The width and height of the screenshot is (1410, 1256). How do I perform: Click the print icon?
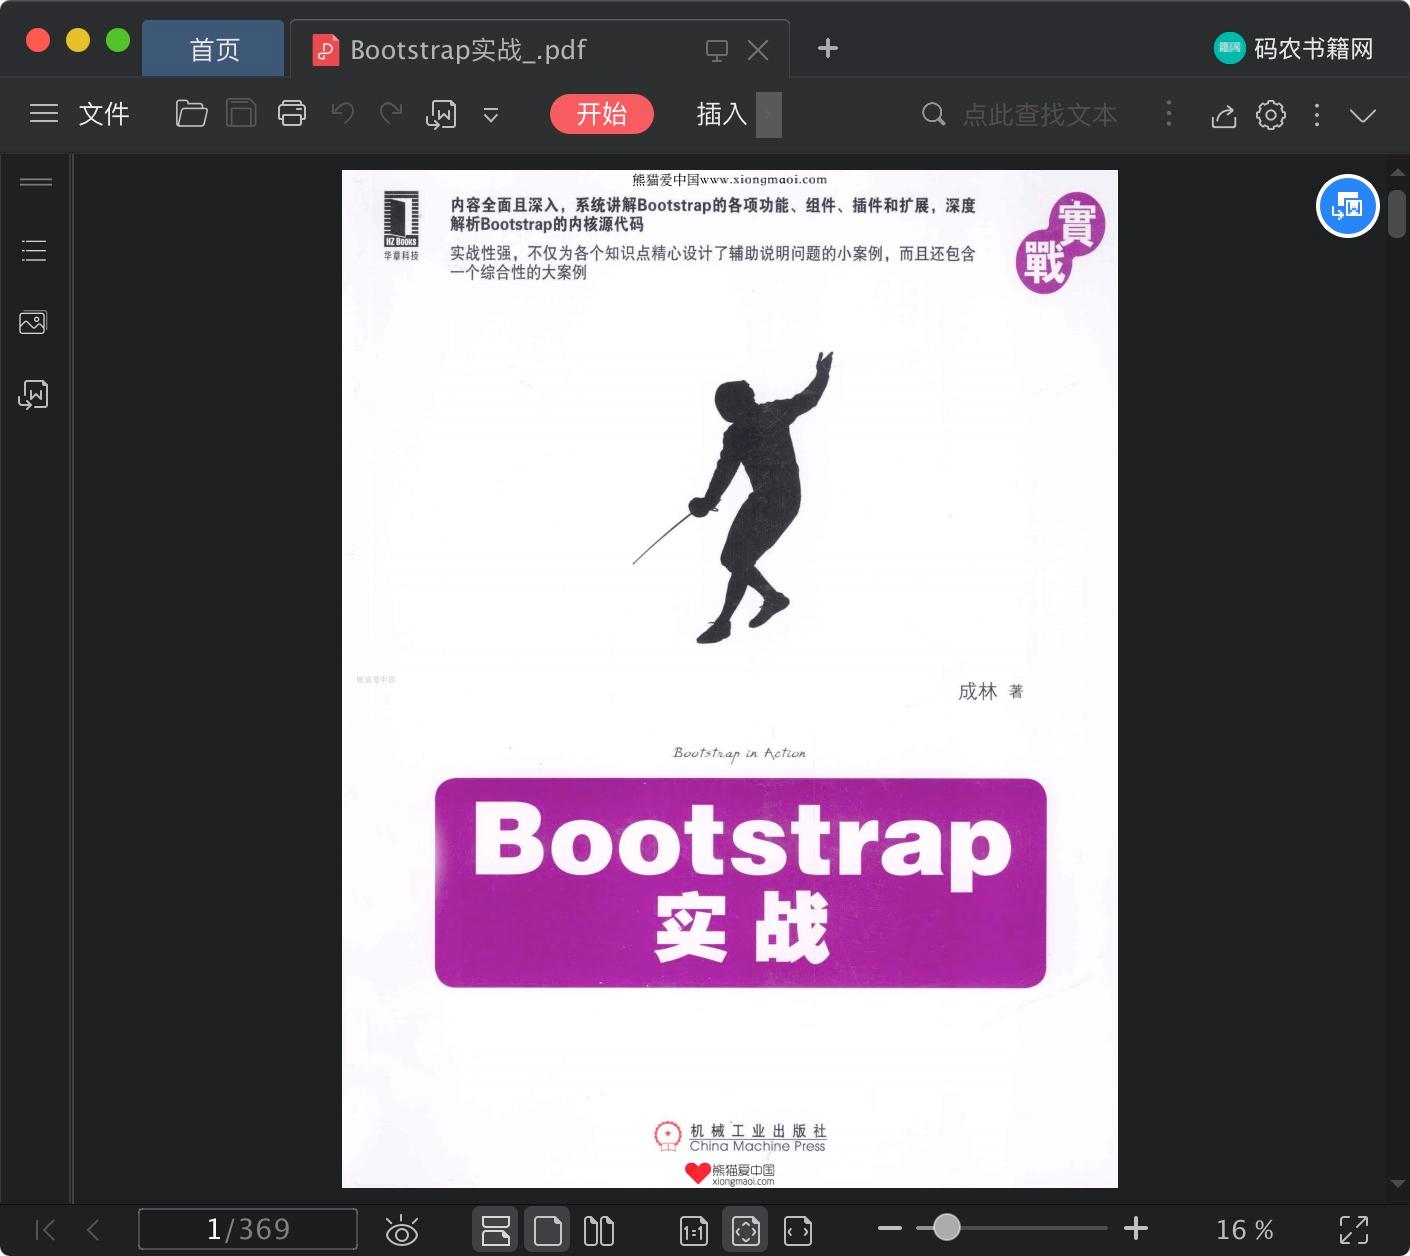[x=292, y=114]
